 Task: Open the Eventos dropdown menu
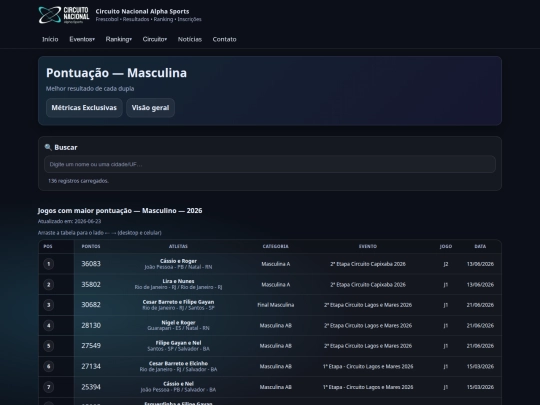tap(82, 39)
